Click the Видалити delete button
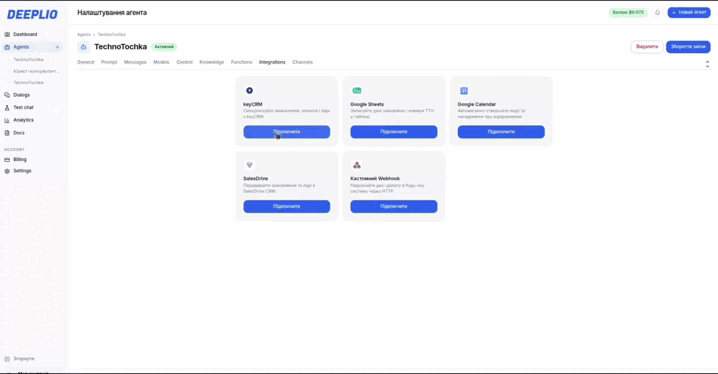 pyautogui.click(x=647, y=47)
